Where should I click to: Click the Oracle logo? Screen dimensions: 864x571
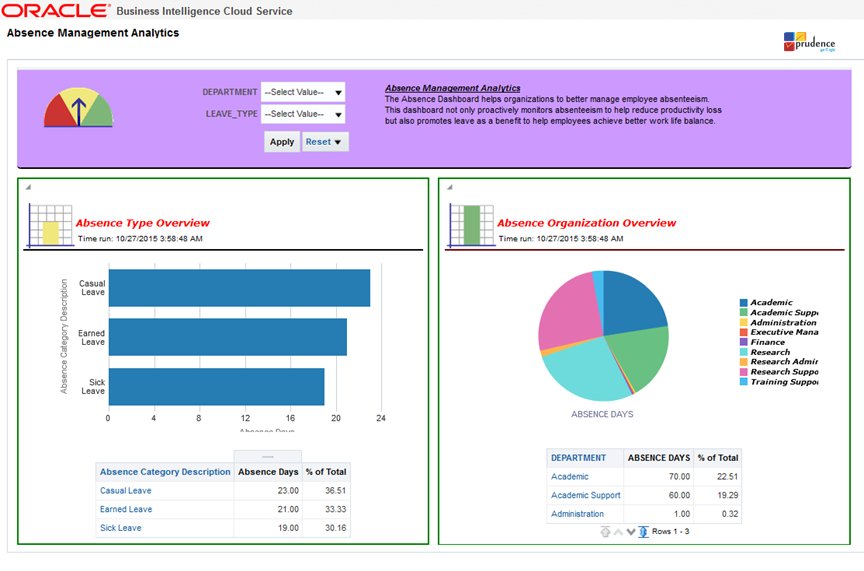(56, 10)
